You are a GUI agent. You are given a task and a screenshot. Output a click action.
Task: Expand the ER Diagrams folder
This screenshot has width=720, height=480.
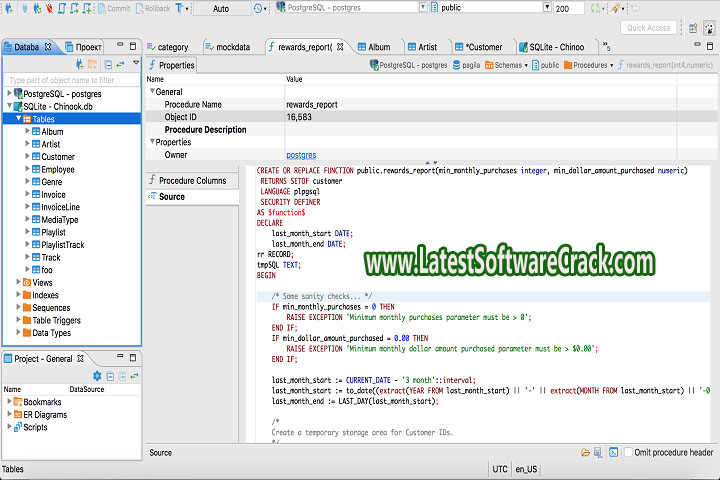(10, 414)
